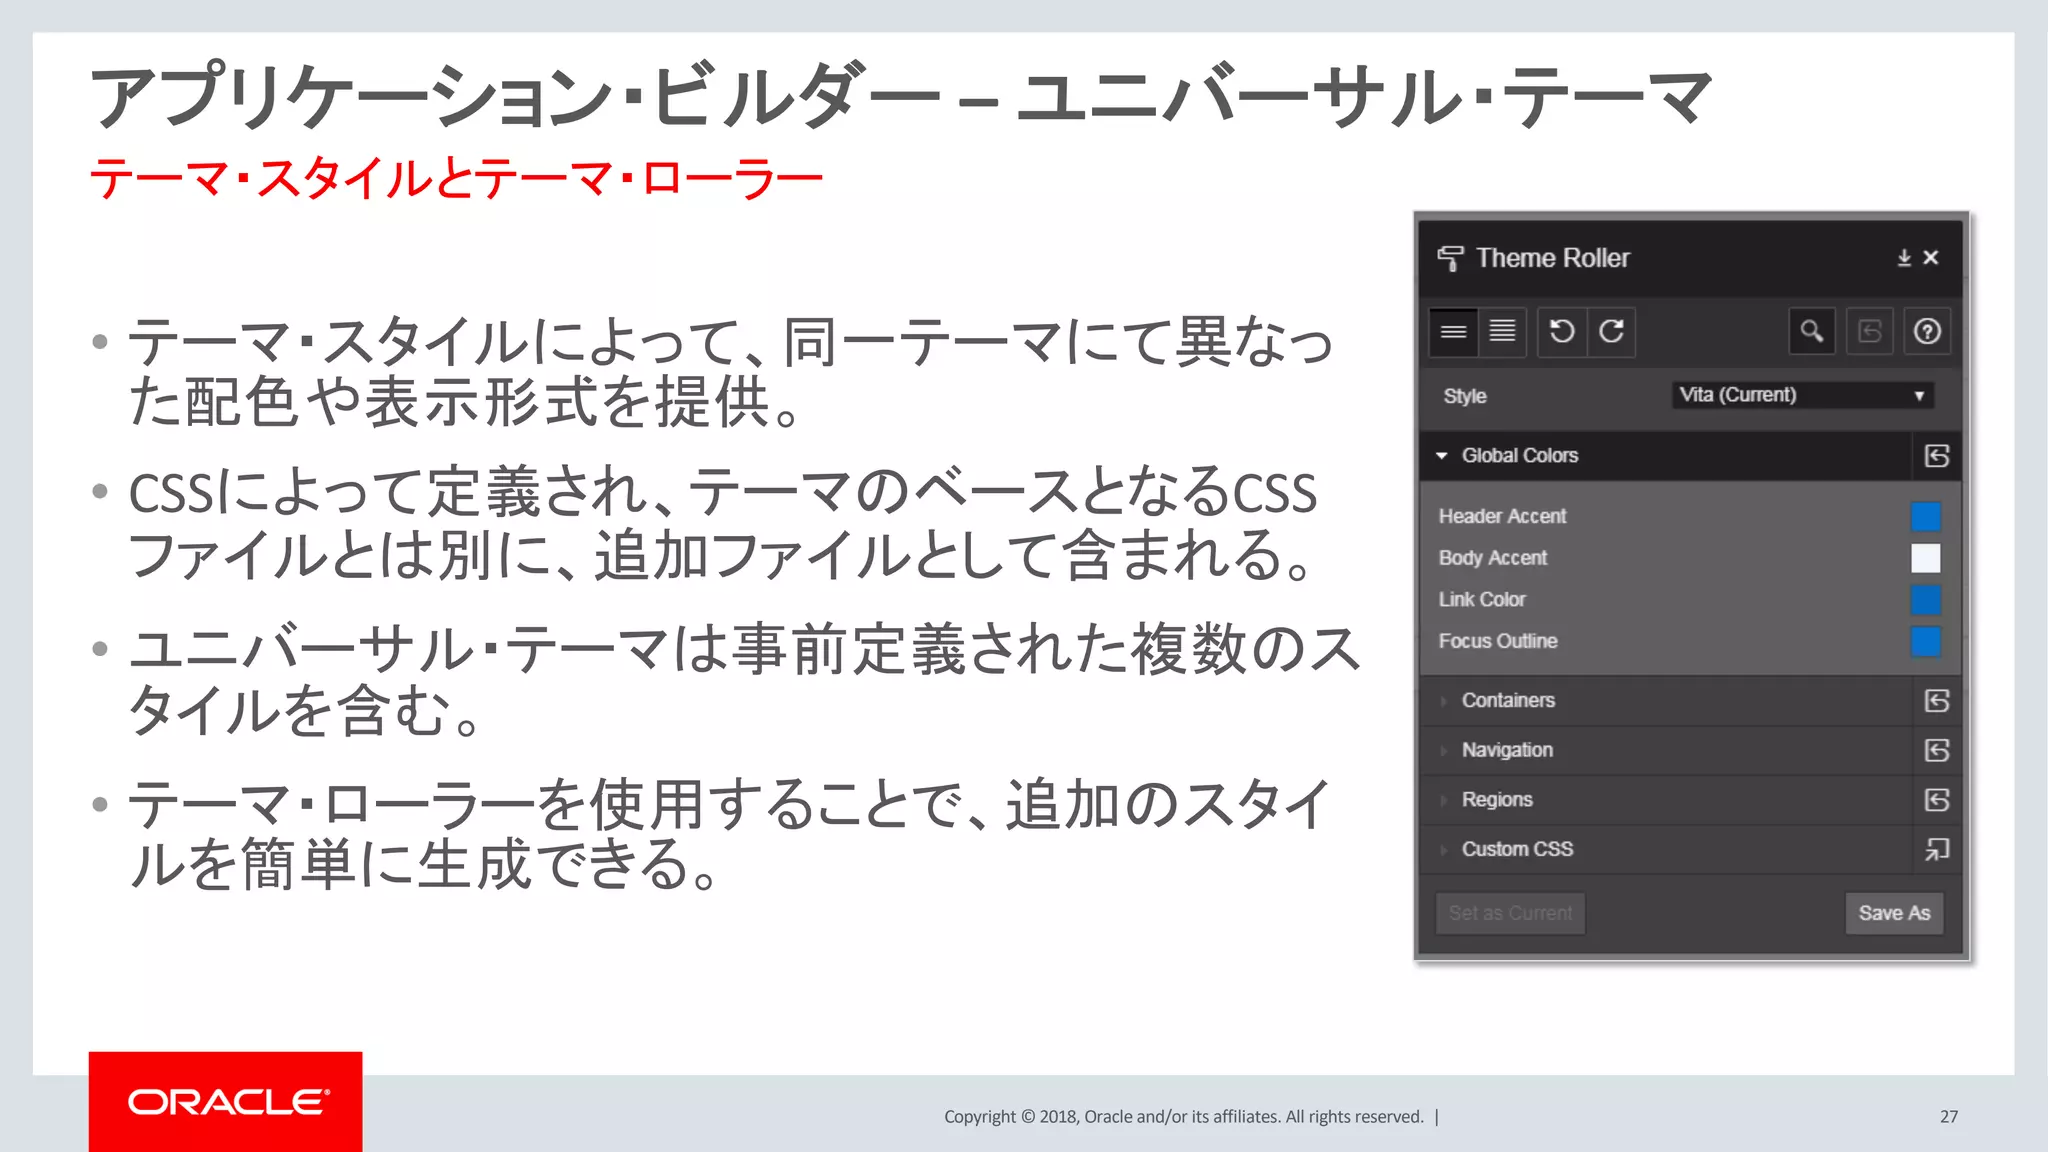Reset the Regions section icon
2048x1152 pixels.
point(1937,800)
